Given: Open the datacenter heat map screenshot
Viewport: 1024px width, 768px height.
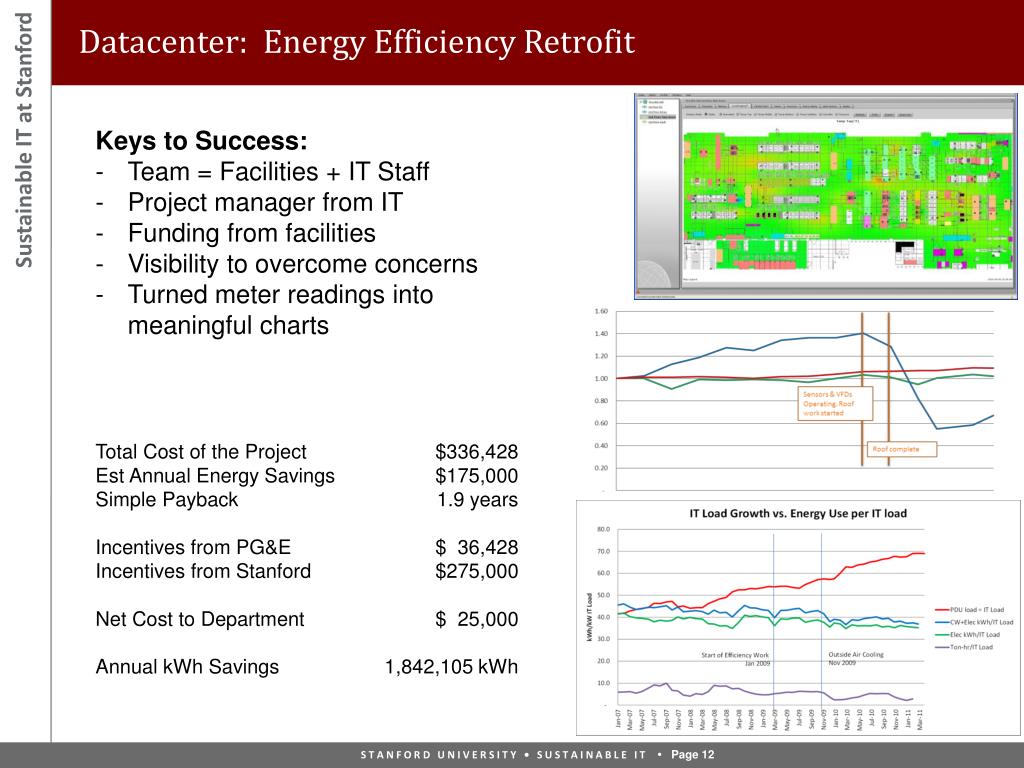Looking at the screenshot, I should (825, 197).
